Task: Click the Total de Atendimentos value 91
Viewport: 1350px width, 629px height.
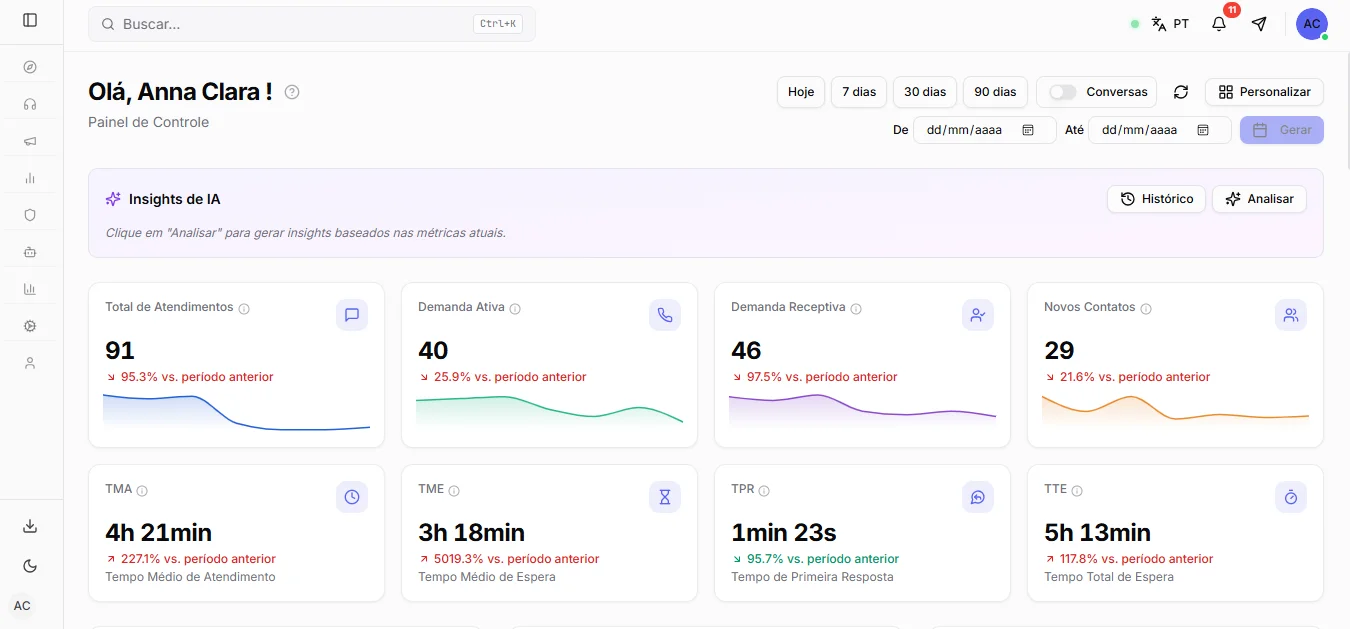Action: tap(120, 350)
